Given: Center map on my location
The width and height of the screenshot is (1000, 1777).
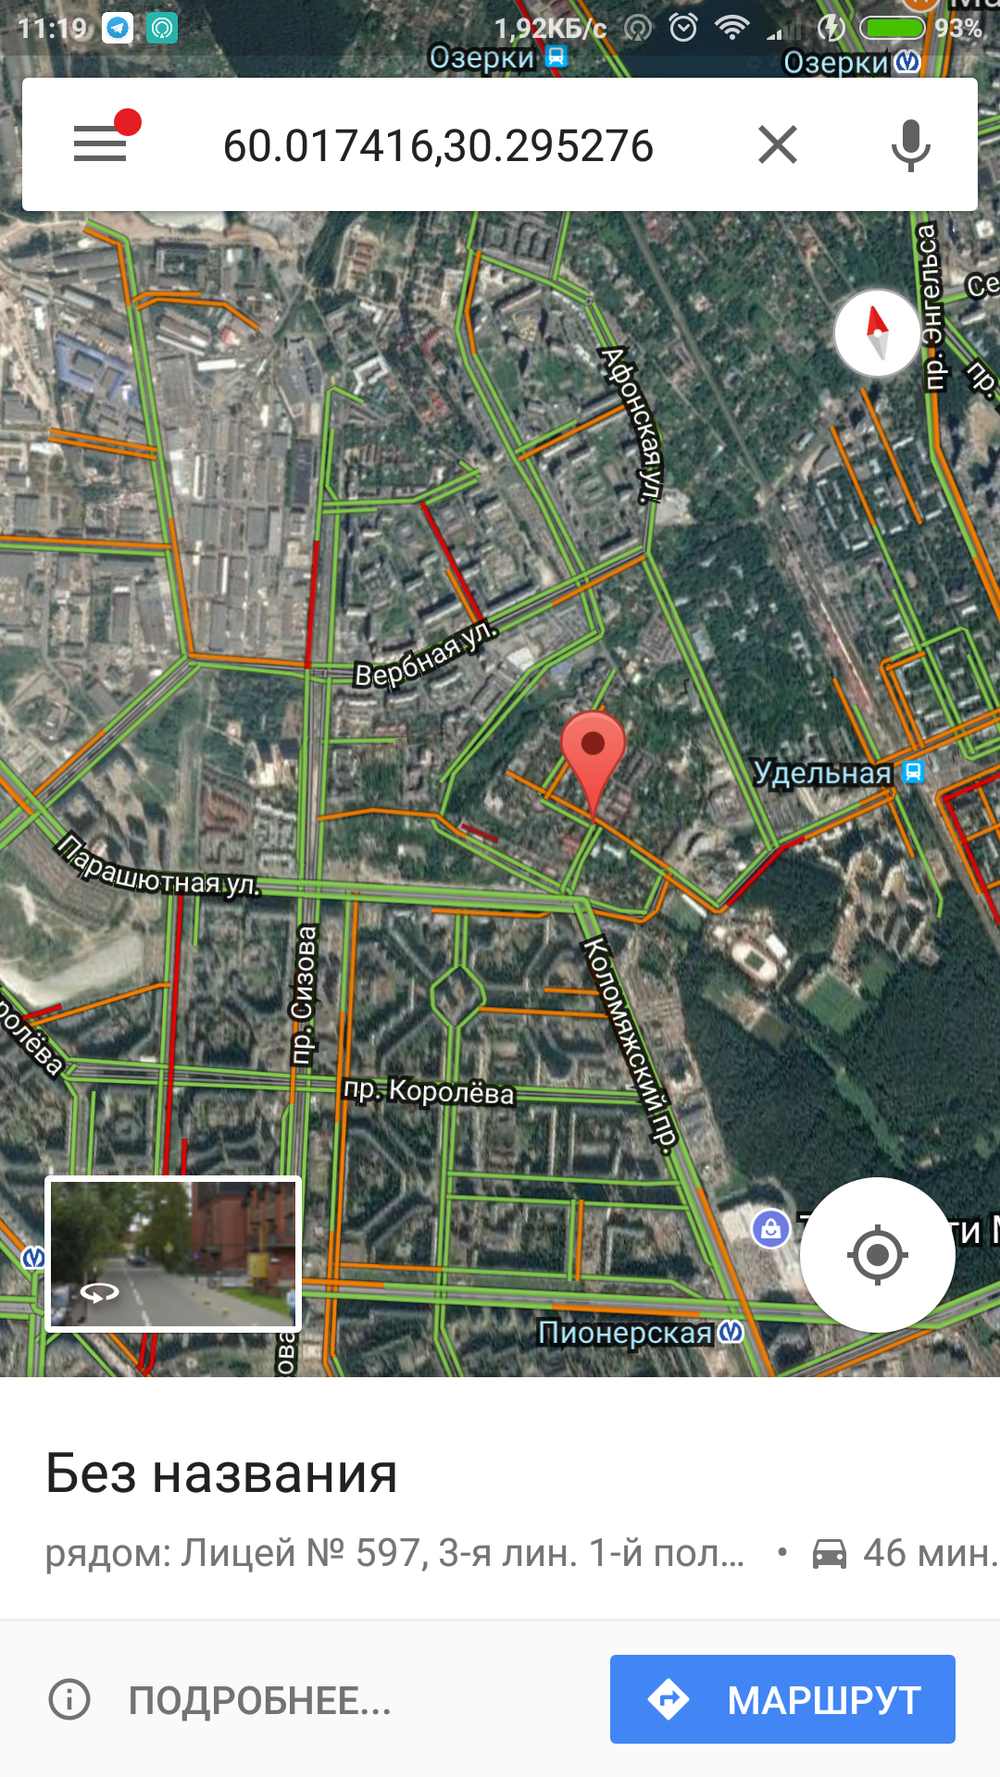Looking at the screenshot, I should click(877, 1254).
